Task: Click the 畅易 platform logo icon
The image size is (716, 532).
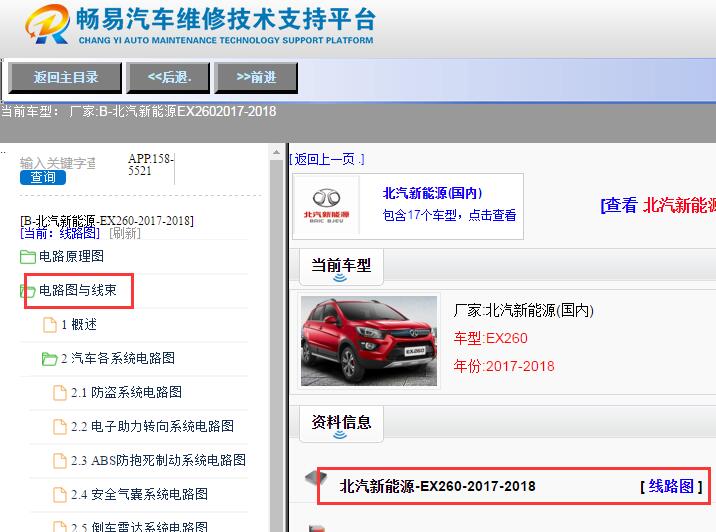Action: point(47,24)
